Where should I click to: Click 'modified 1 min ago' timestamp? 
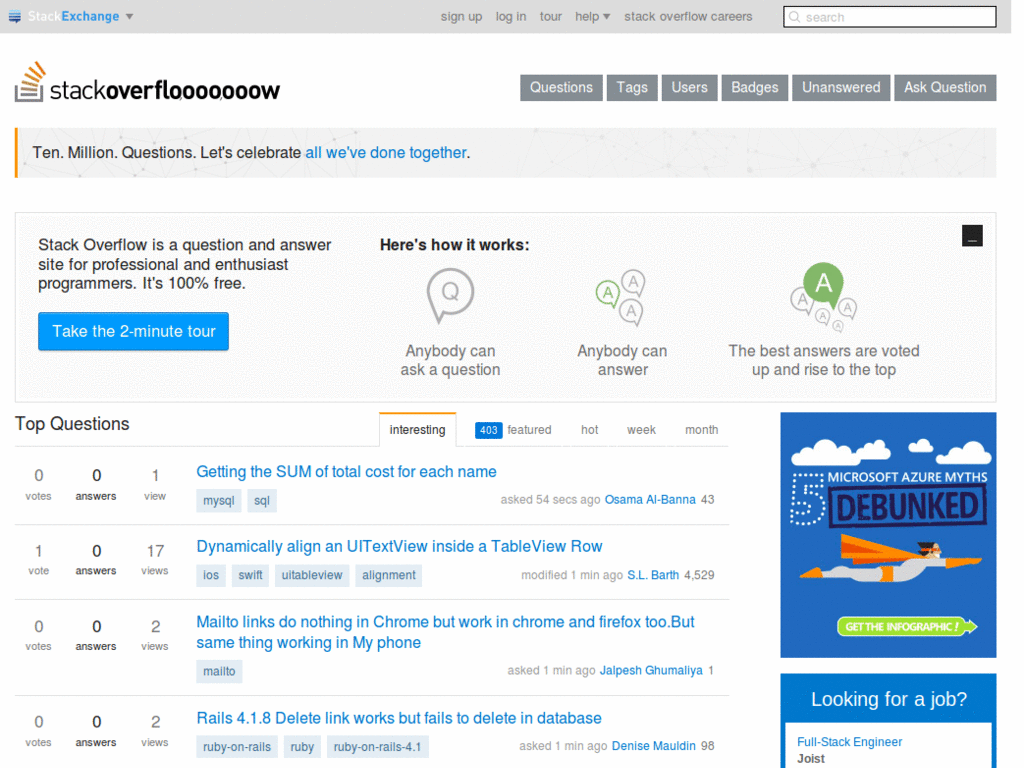point(571,575)
